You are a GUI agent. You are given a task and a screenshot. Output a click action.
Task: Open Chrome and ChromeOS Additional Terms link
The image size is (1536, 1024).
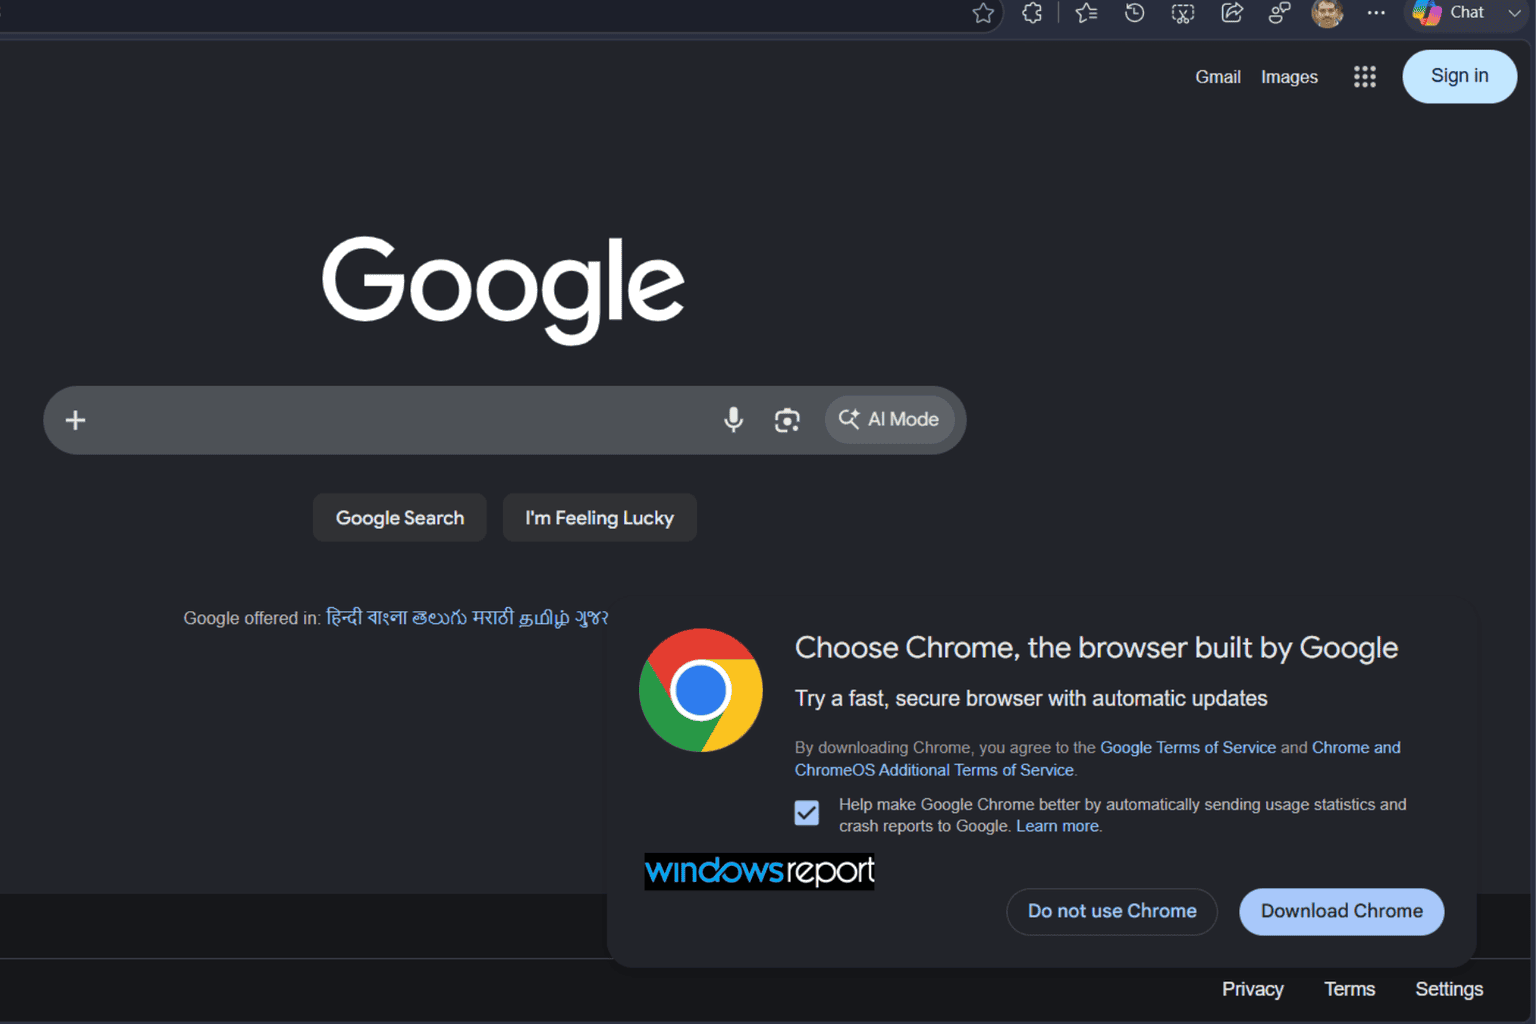click(x=1098, y=759)
